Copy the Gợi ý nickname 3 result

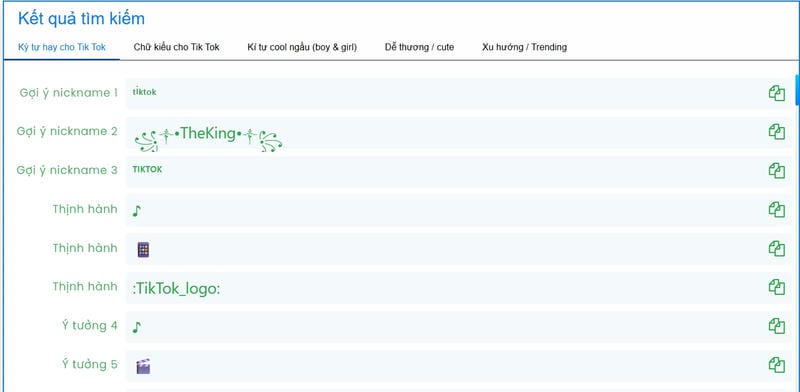point(777,170)
